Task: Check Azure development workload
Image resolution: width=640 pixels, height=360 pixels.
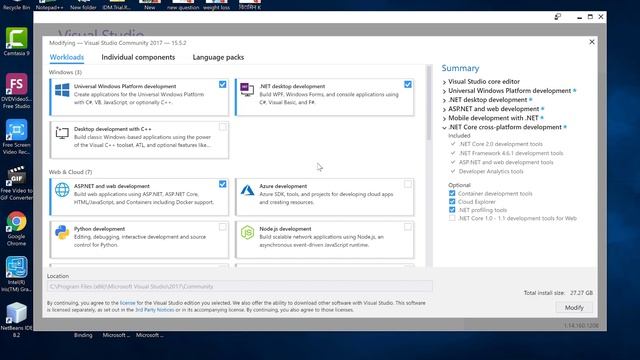Action: [x=408, y=184]
